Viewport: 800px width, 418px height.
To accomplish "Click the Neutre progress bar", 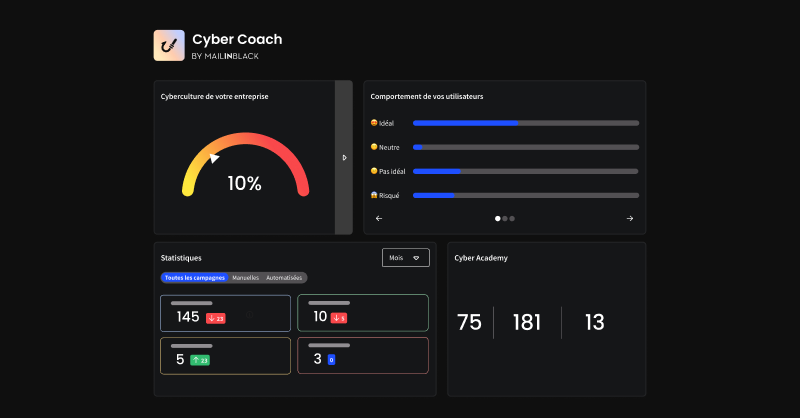I will pyautogui.click(x=526, y=147).
